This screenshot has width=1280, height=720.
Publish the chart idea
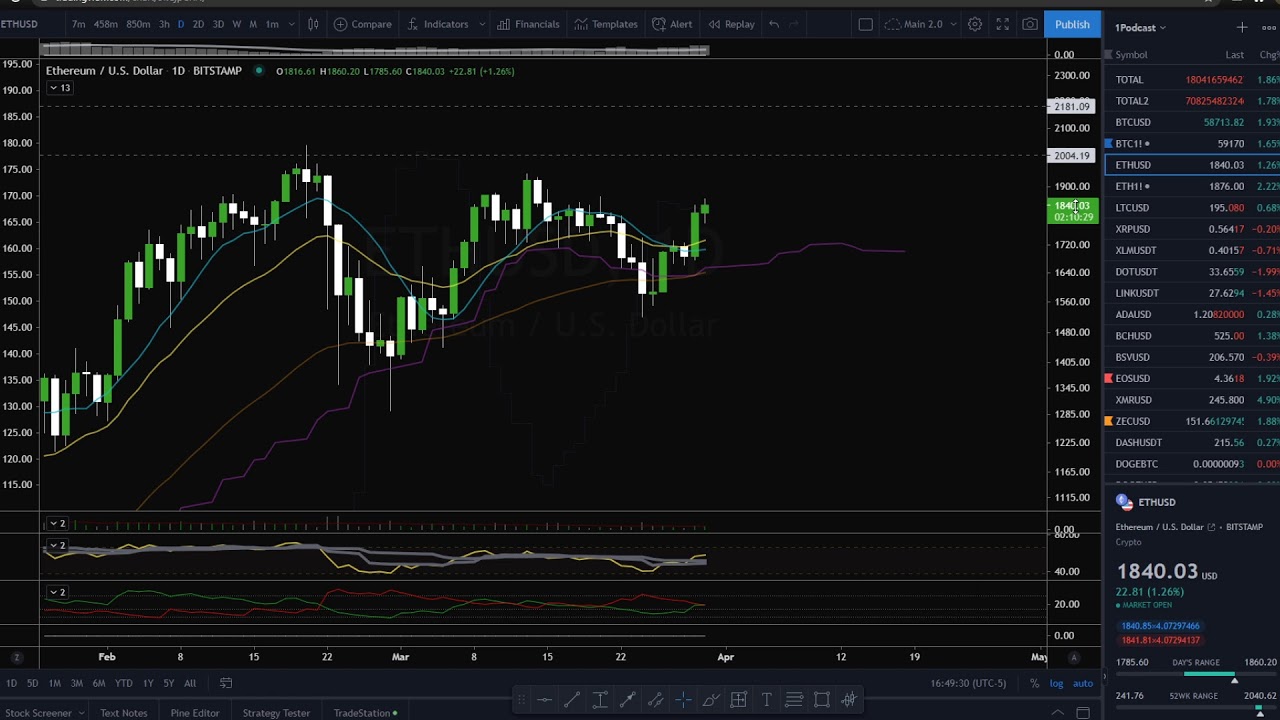(x=1072, y=24)
